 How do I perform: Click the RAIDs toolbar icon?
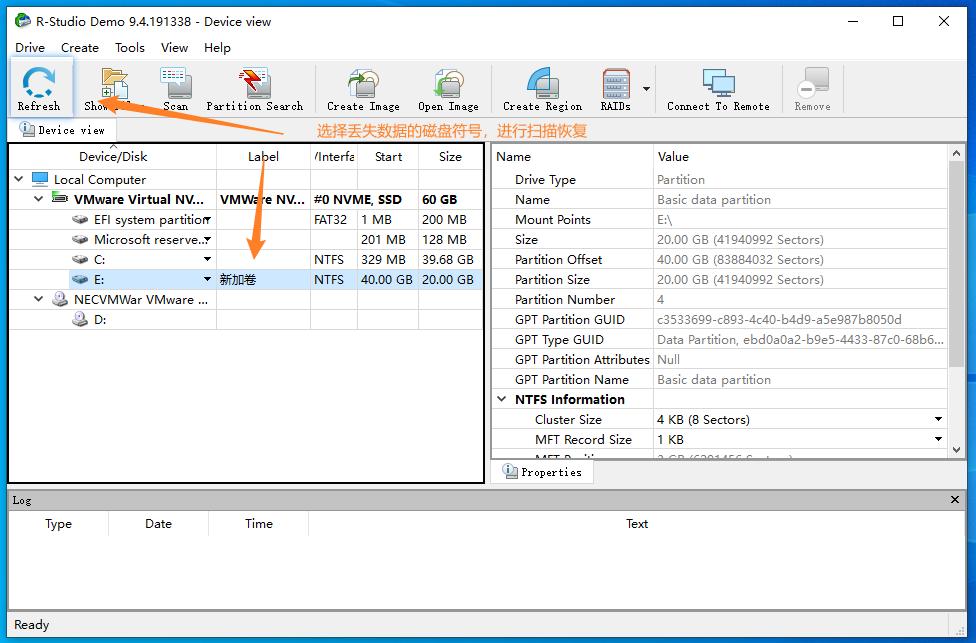coord(615,88)
